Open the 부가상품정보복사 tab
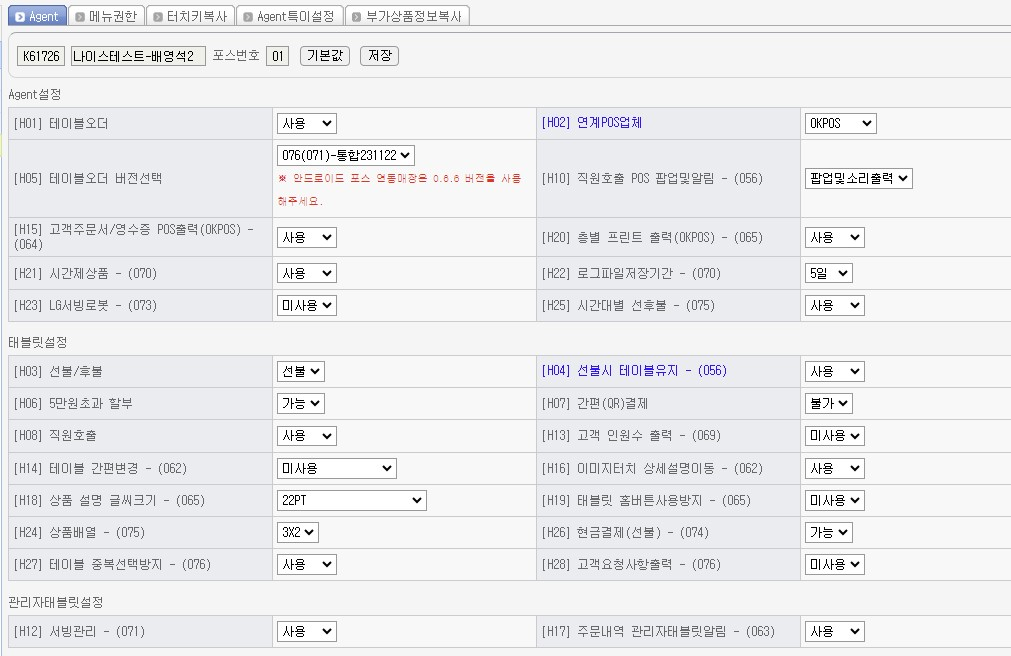The width and height of the screenshot is (1011, 656). pyautogui.click(x=406, y=16)
